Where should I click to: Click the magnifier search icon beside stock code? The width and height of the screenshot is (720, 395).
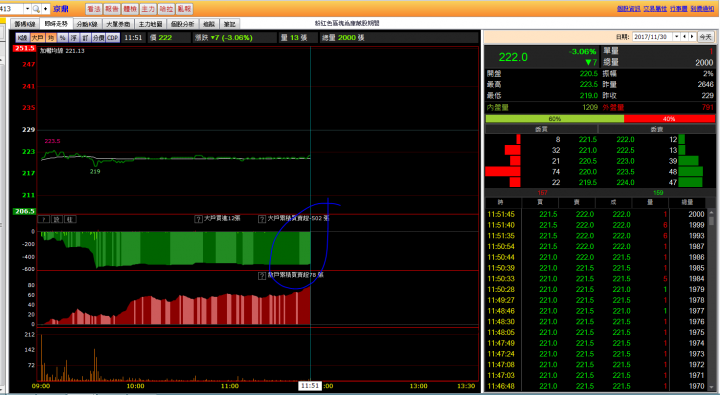tap(36, 9)
